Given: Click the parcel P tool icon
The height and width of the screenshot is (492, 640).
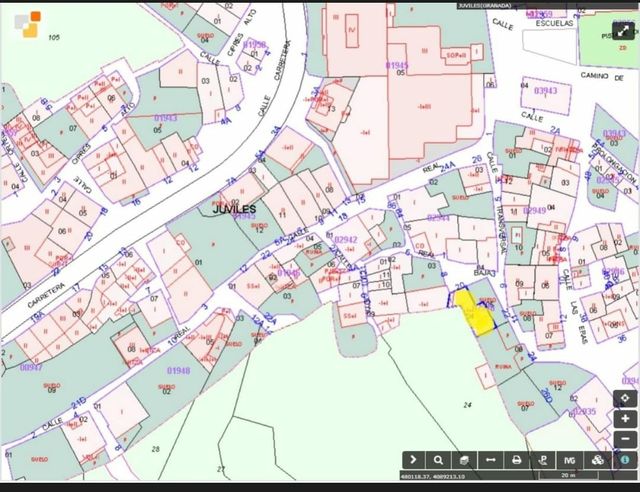Looking at the screenshot, I should [543, 459].
